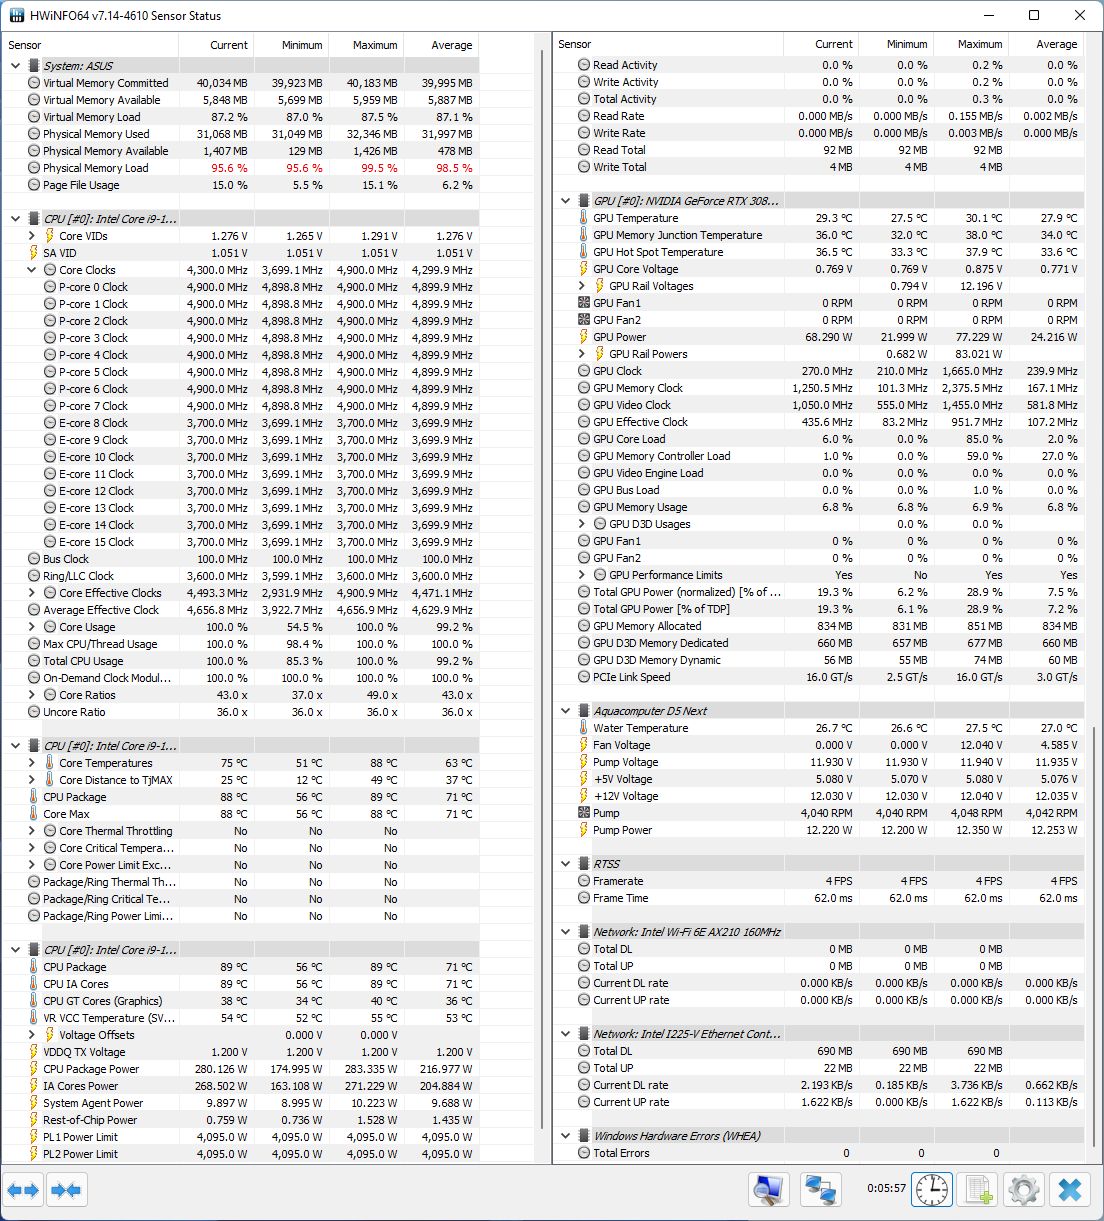The height and width of the screenshot is (1221, 1104).
Task: Click left panel Minimum column header
Action: click(291, 45)
